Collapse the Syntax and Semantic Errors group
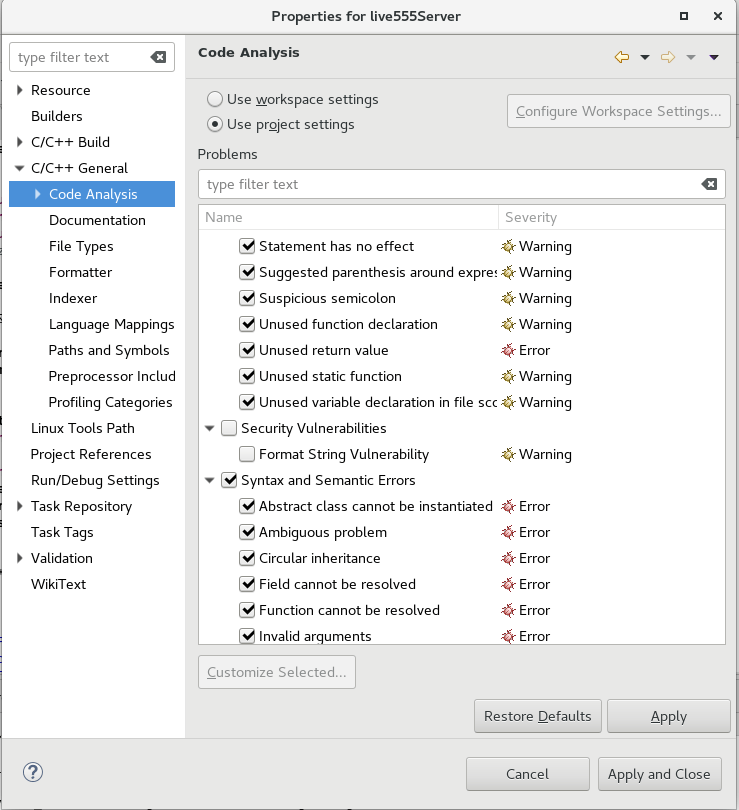This screenshot has height=810, width=739. [210, 481]
